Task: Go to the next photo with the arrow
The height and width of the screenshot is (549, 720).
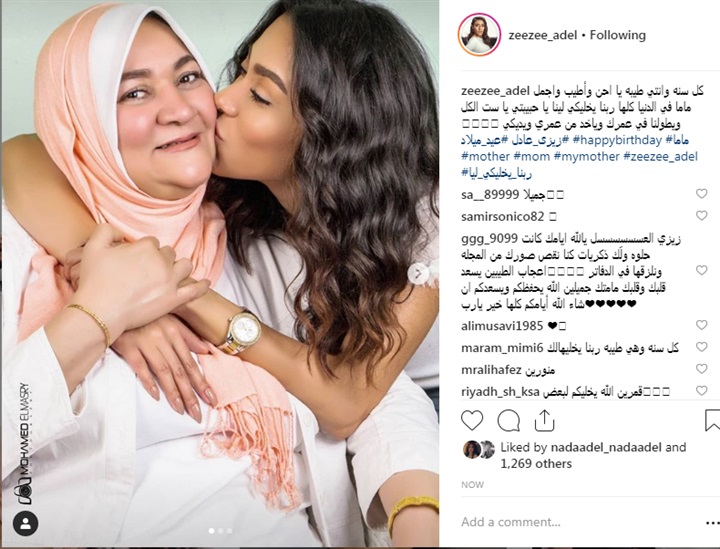Action: [418, 274]
